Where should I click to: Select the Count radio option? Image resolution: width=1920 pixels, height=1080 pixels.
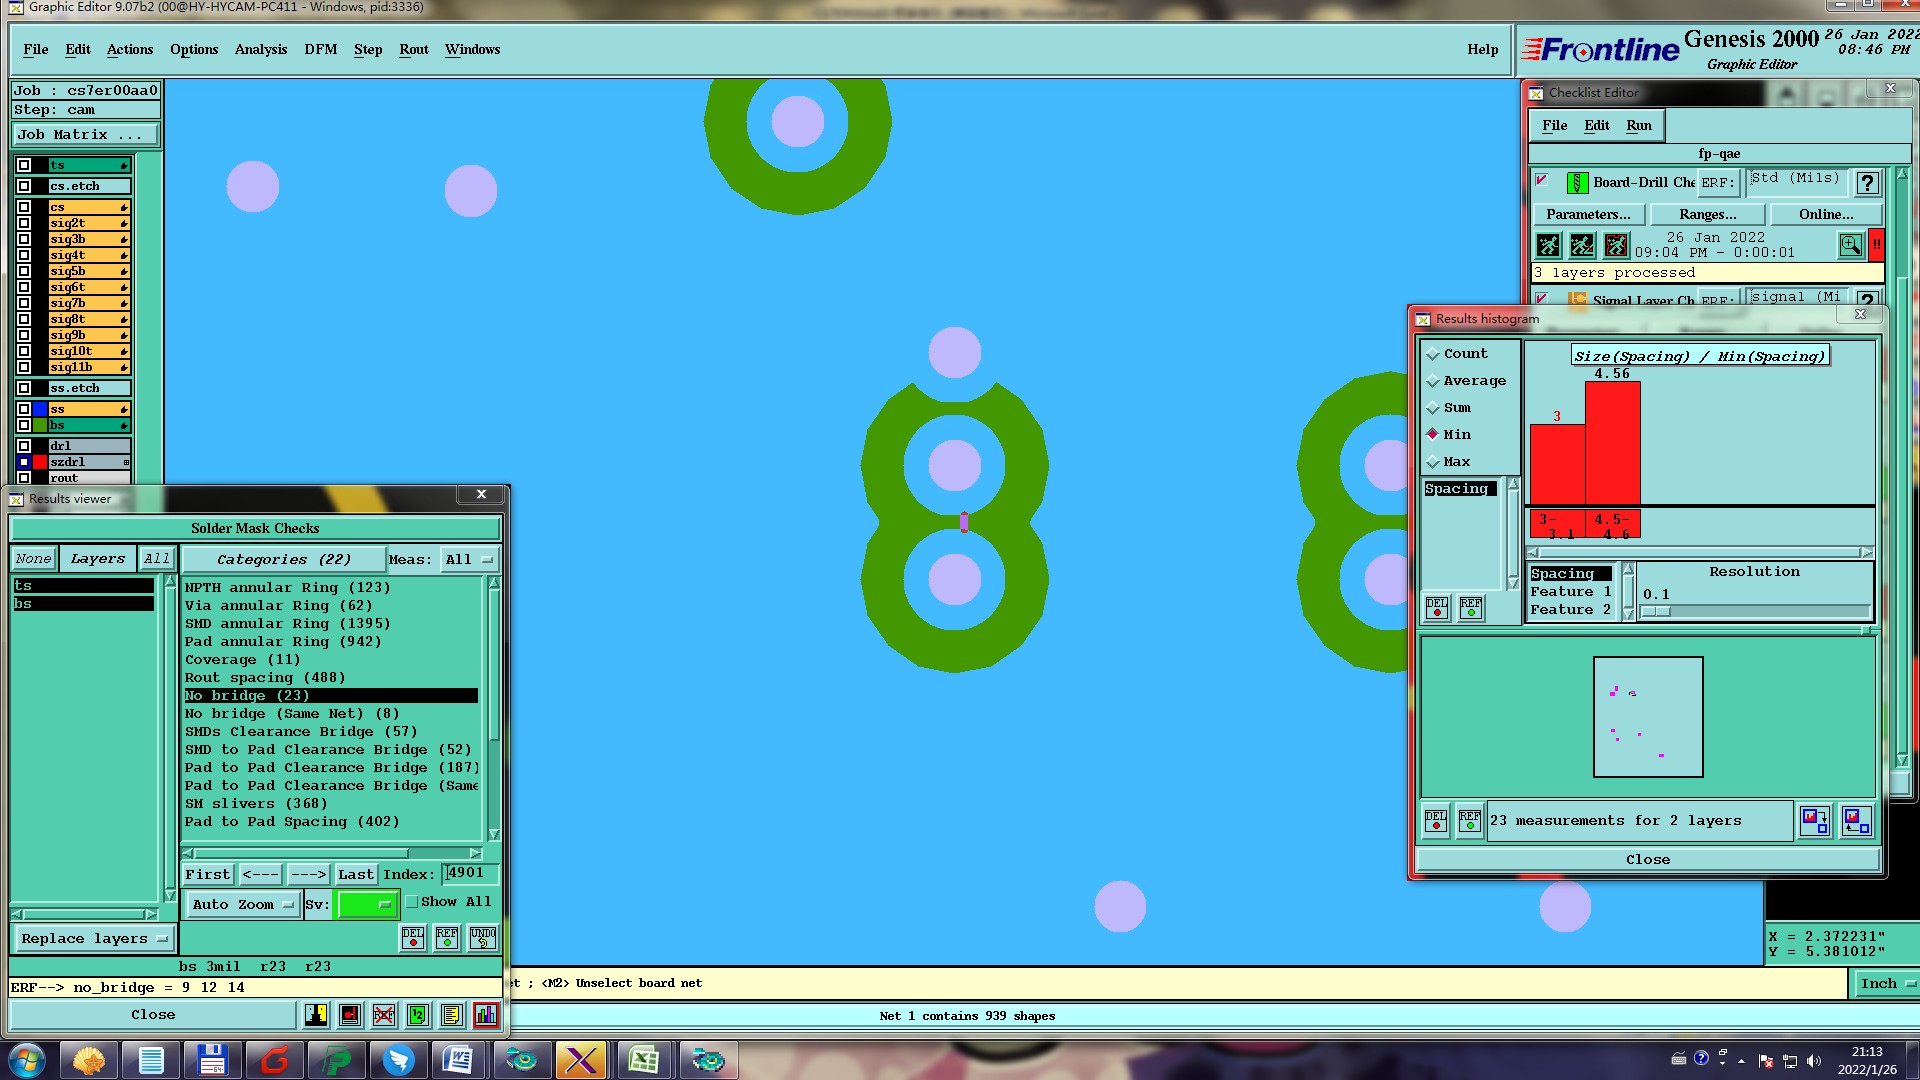(1433, 354)
